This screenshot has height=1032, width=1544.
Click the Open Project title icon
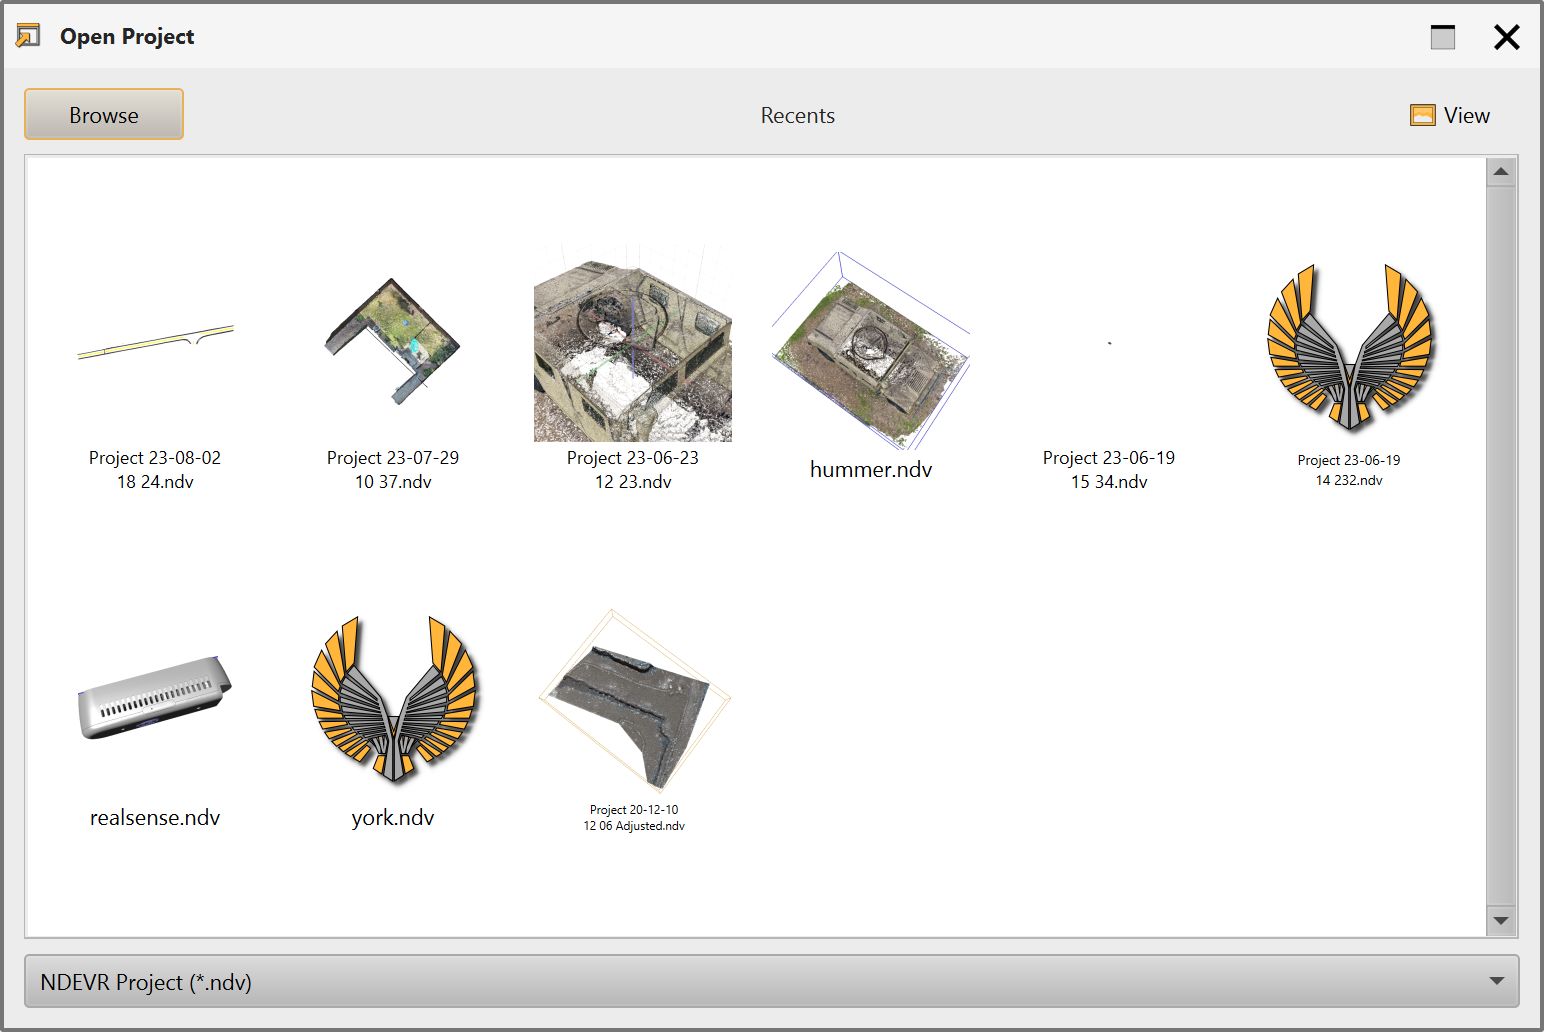28,36
